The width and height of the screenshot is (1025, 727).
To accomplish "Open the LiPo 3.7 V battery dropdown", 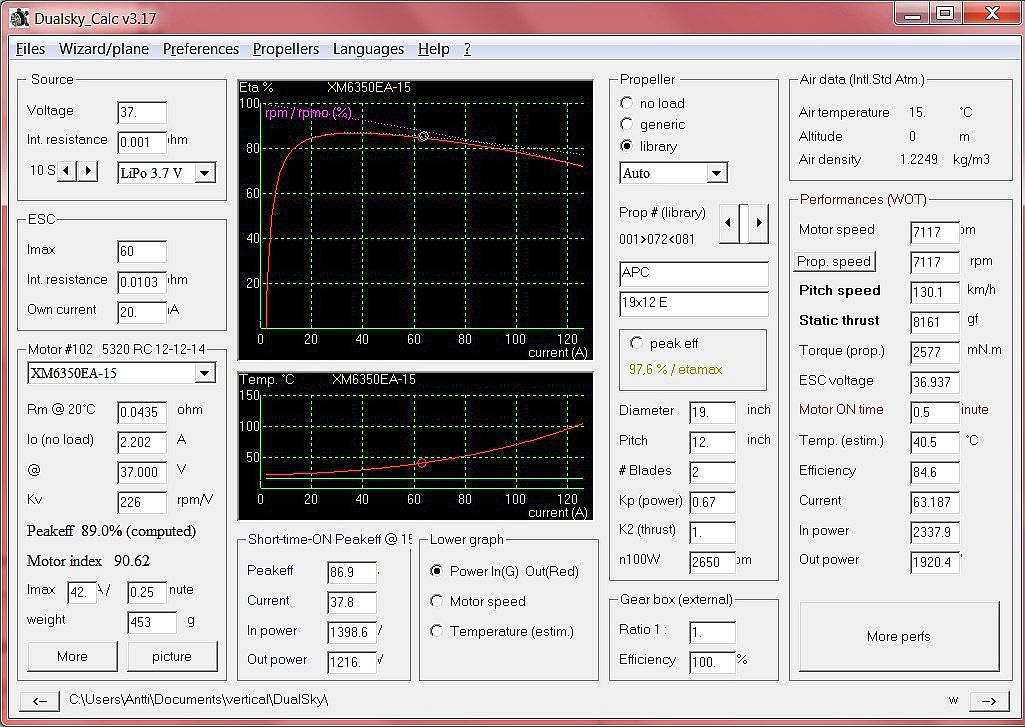I will (204, 173).
